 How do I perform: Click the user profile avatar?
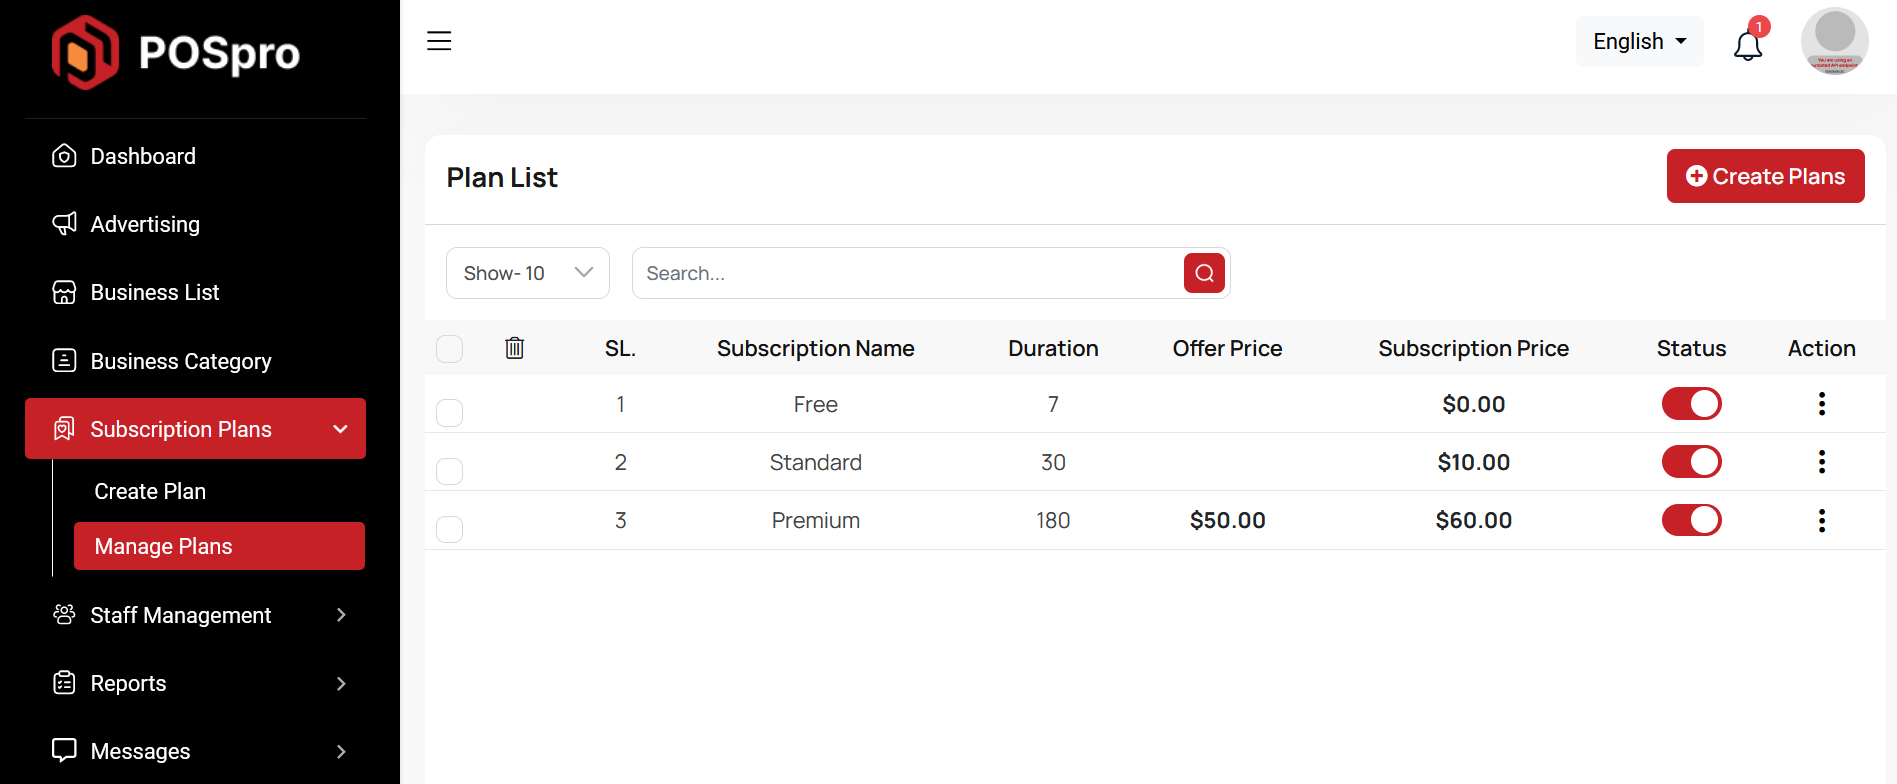click(x=1834, y=41)
